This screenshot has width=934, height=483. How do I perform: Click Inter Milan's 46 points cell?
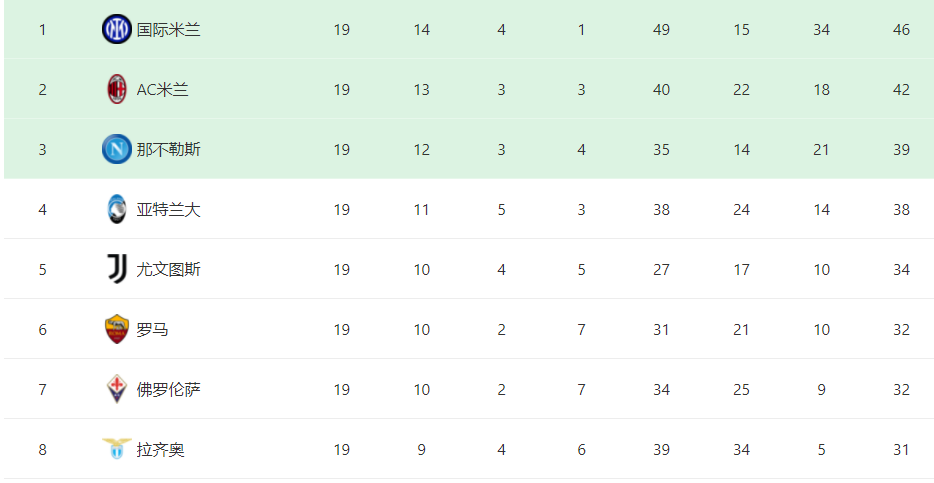pos(901,30)
